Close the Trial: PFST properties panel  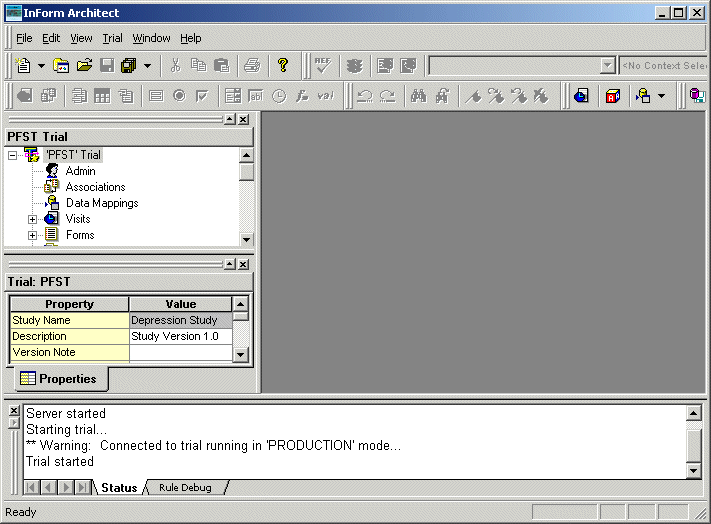[x=243, y=264]
